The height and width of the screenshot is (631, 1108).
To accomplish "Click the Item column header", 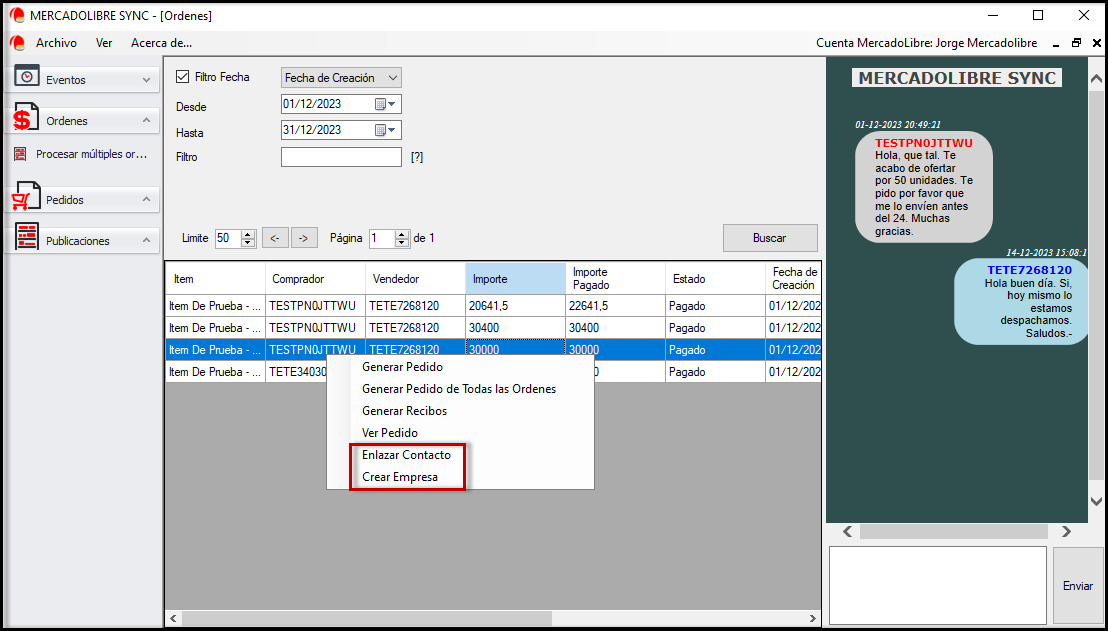I will point(216,279).
